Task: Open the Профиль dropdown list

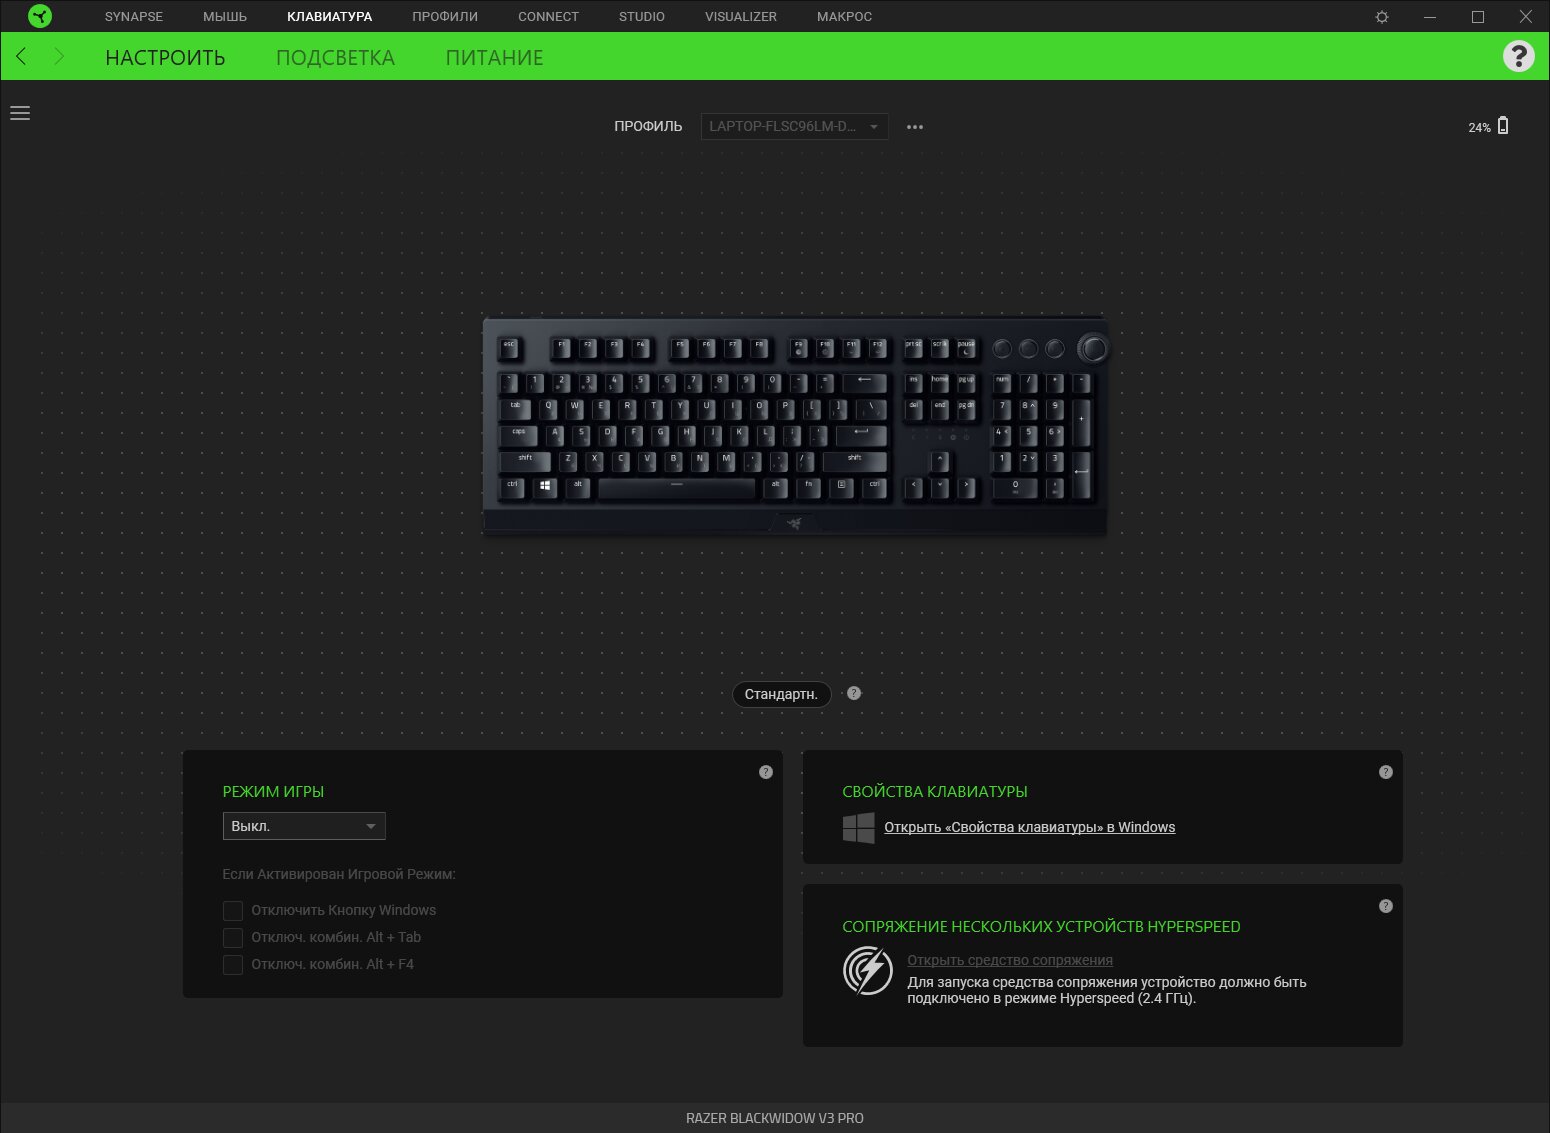Action: click(794, 126)
